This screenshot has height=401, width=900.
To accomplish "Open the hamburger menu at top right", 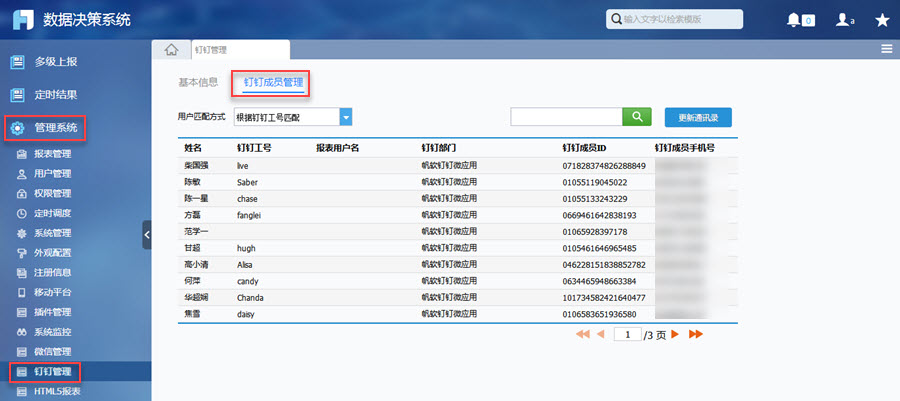I will coord(887,49).
